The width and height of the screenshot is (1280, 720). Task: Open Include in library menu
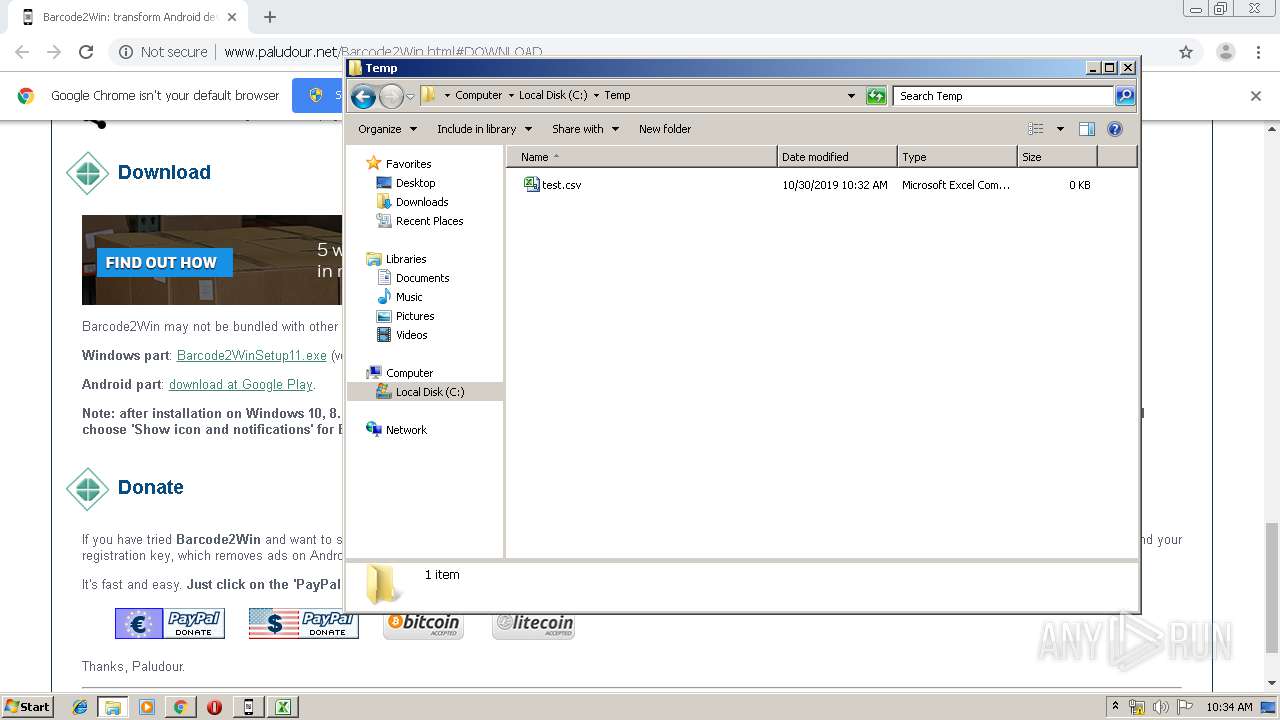[x=484, y=129]
